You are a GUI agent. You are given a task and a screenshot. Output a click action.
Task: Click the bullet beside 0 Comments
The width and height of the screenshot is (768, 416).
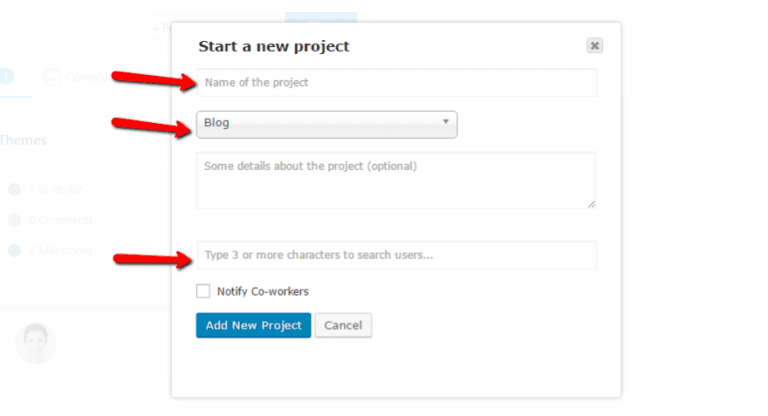[13, 219]
